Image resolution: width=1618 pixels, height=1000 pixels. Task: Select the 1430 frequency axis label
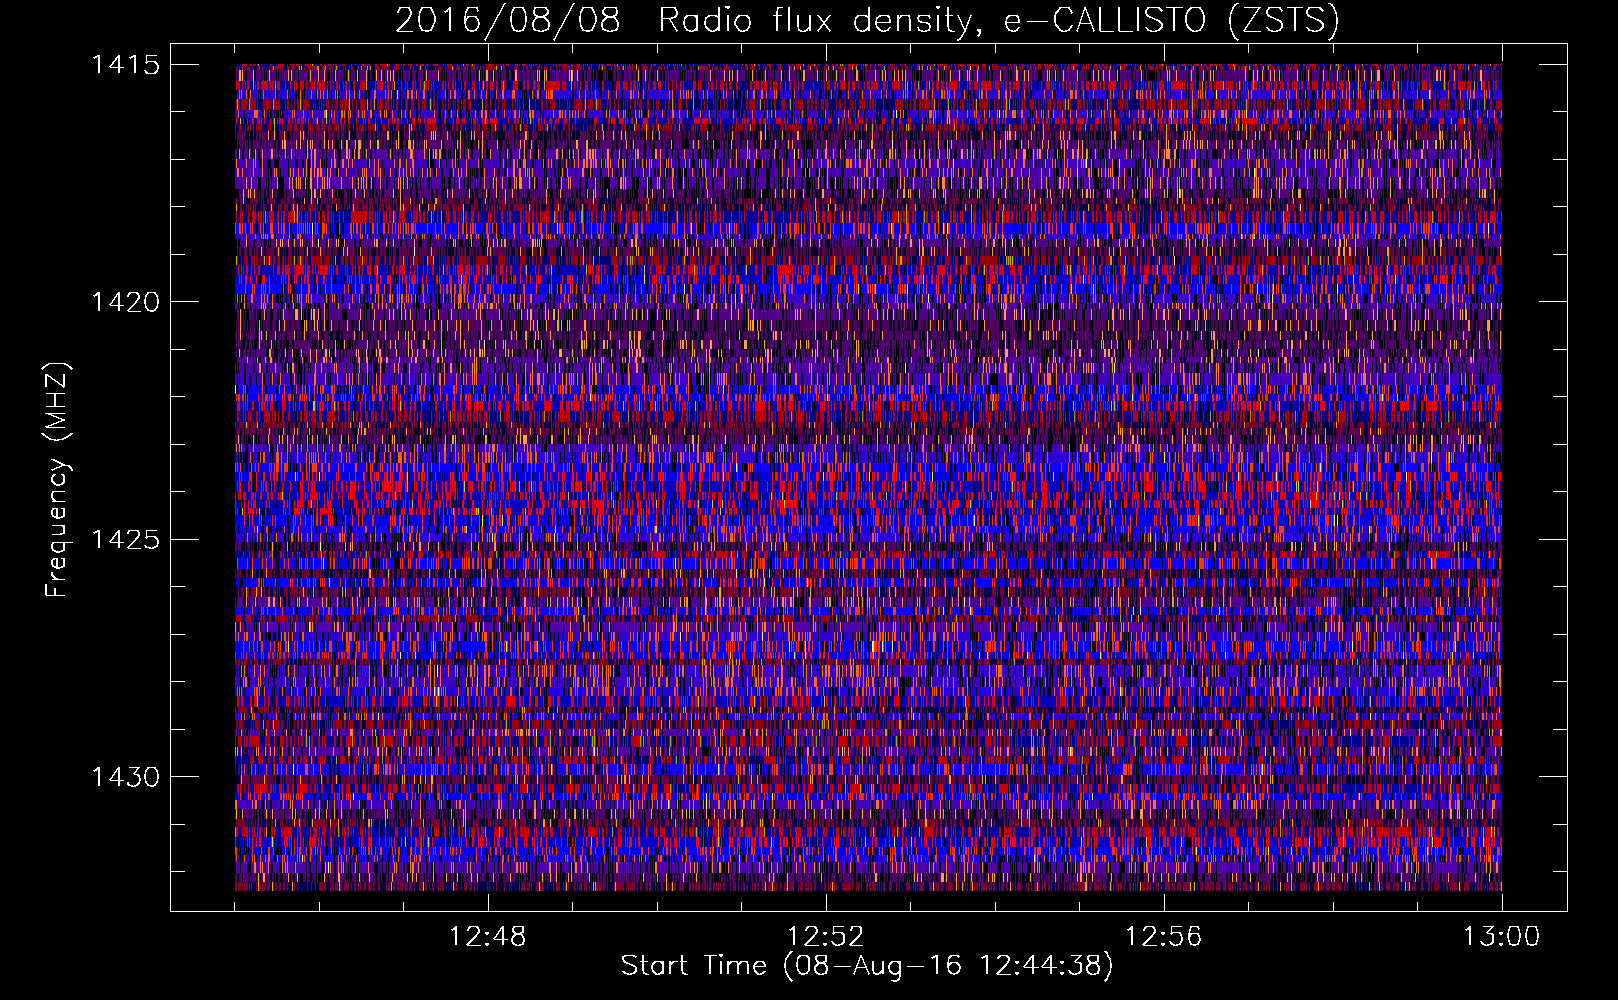coord(125,777)
